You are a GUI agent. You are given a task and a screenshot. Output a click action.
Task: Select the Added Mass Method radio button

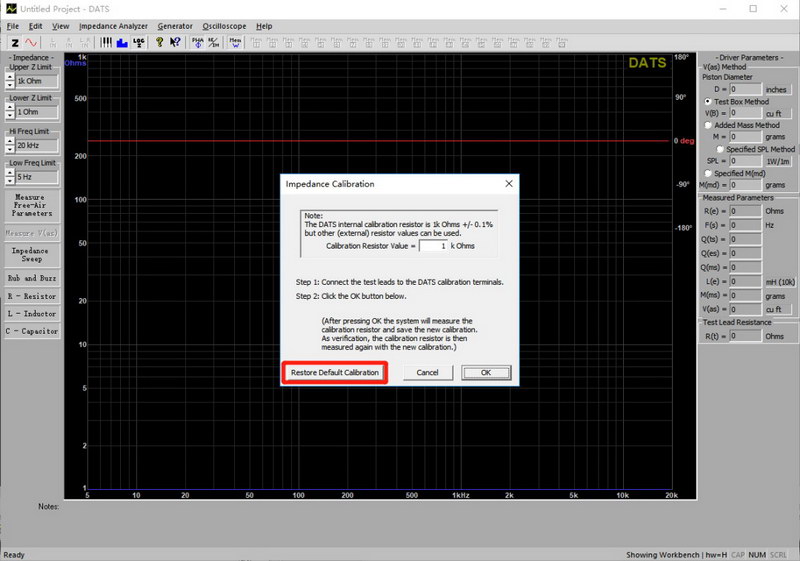[708, 125]
